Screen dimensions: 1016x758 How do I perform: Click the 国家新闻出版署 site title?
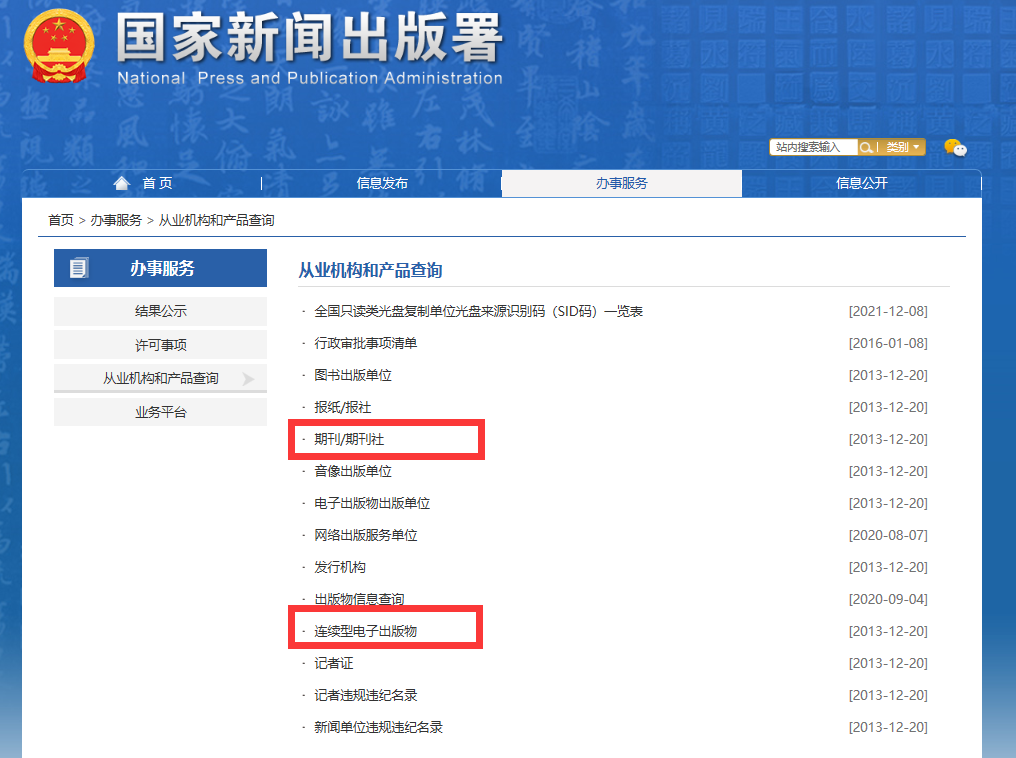[x=310, y=38]
